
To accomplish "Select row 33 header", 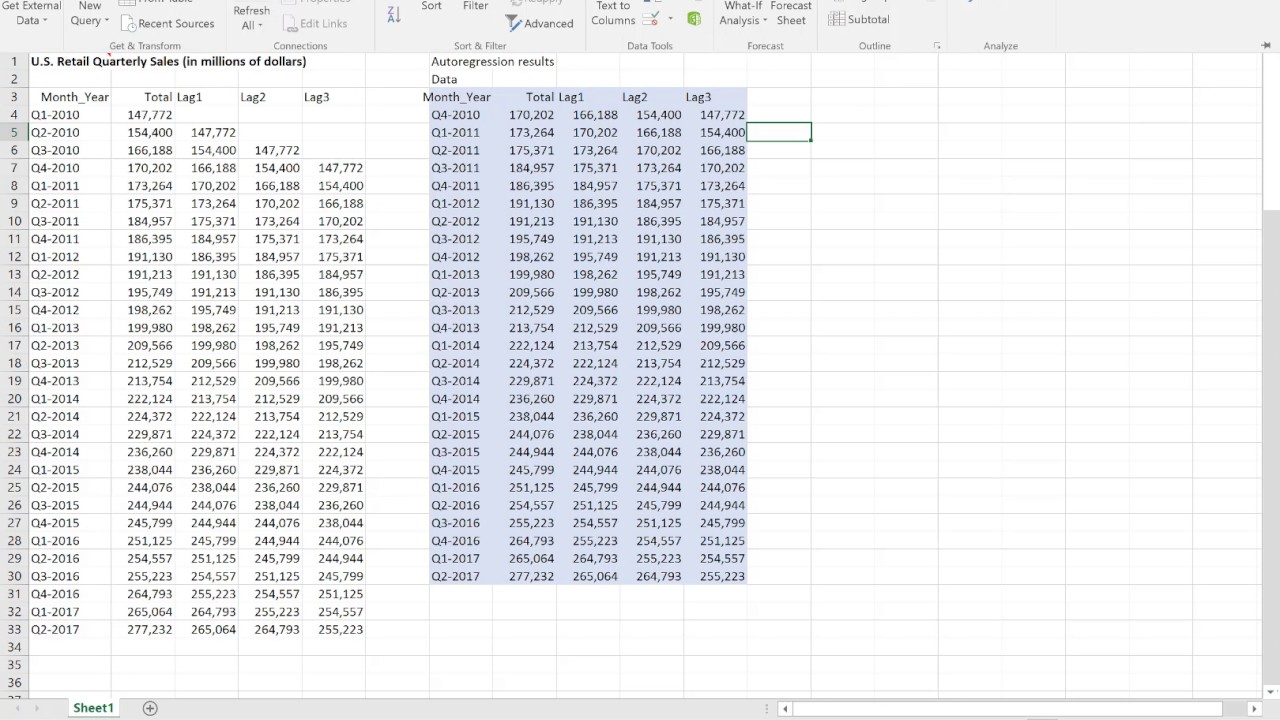I will point(14,629).
